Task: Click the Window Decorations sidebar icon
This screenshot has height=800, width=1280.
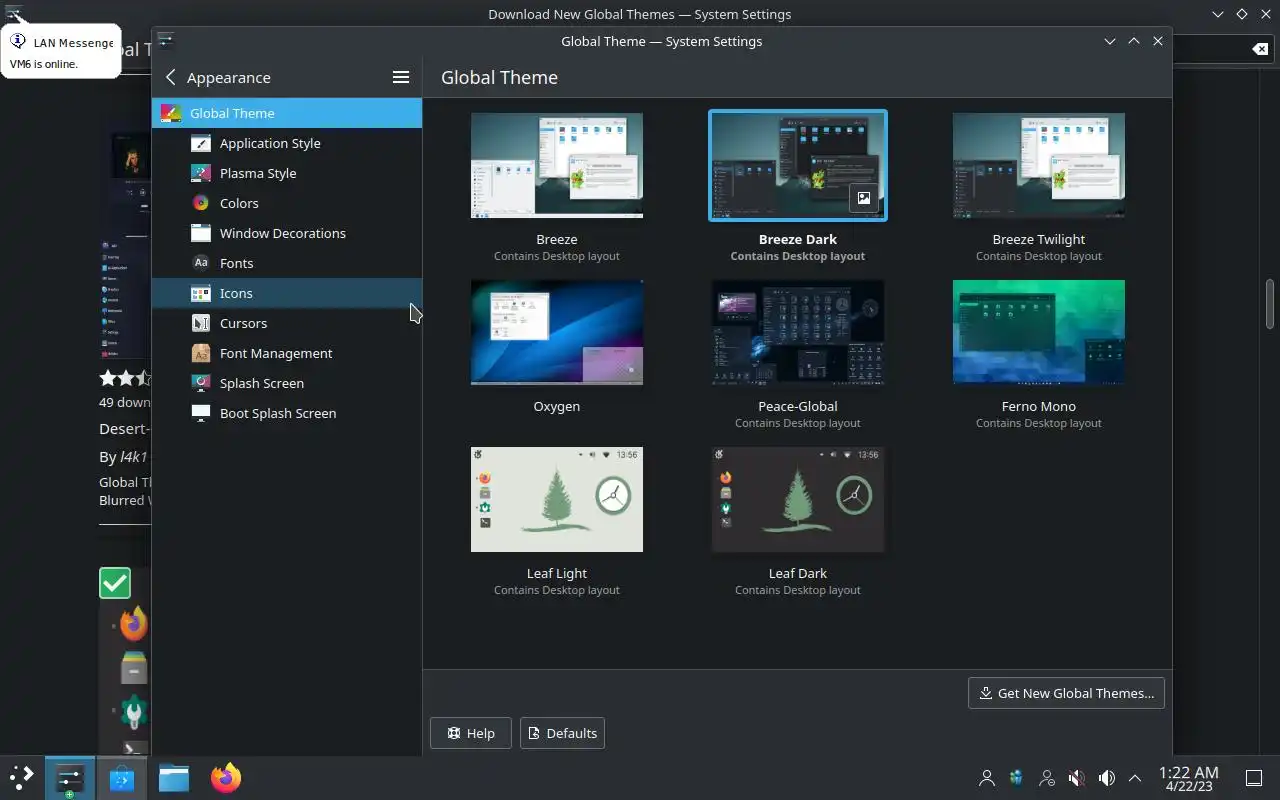Action: [x=201, y=233]
